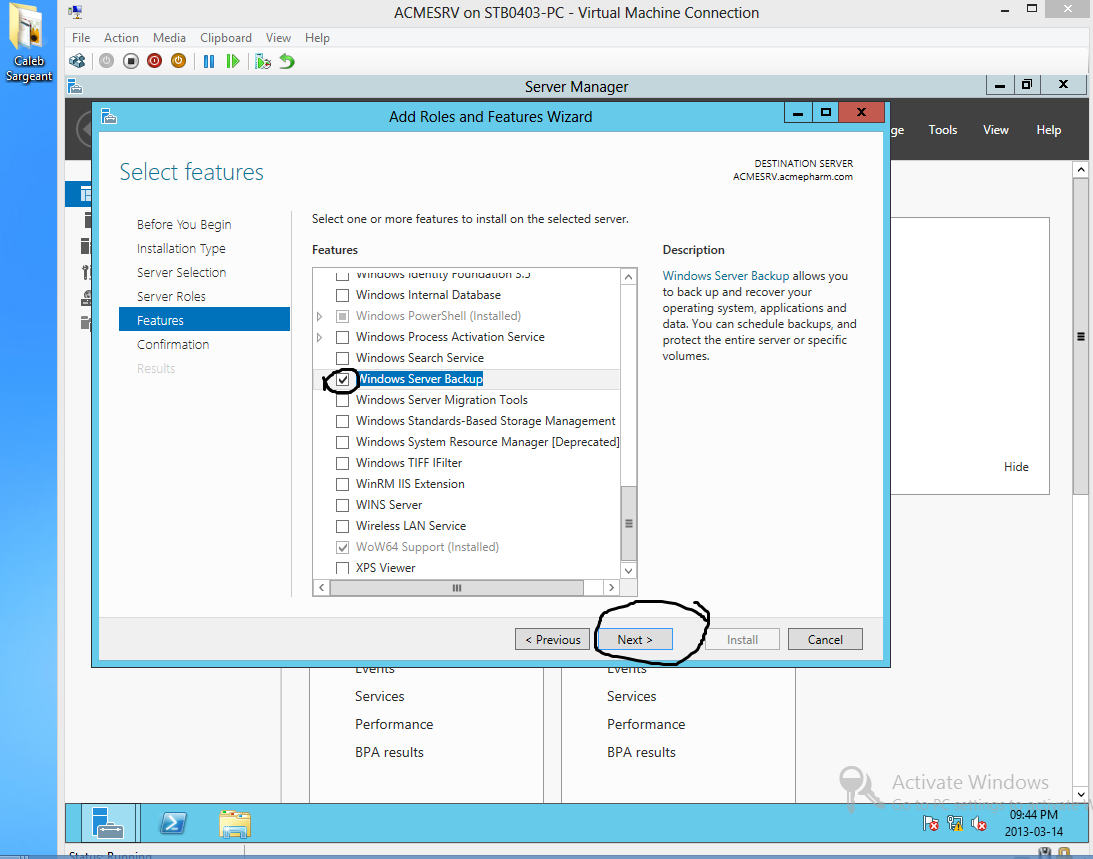Click the orange Save state toolbar icon
The height and width of the screenshot is (859, 1093).
pos(178,61)
